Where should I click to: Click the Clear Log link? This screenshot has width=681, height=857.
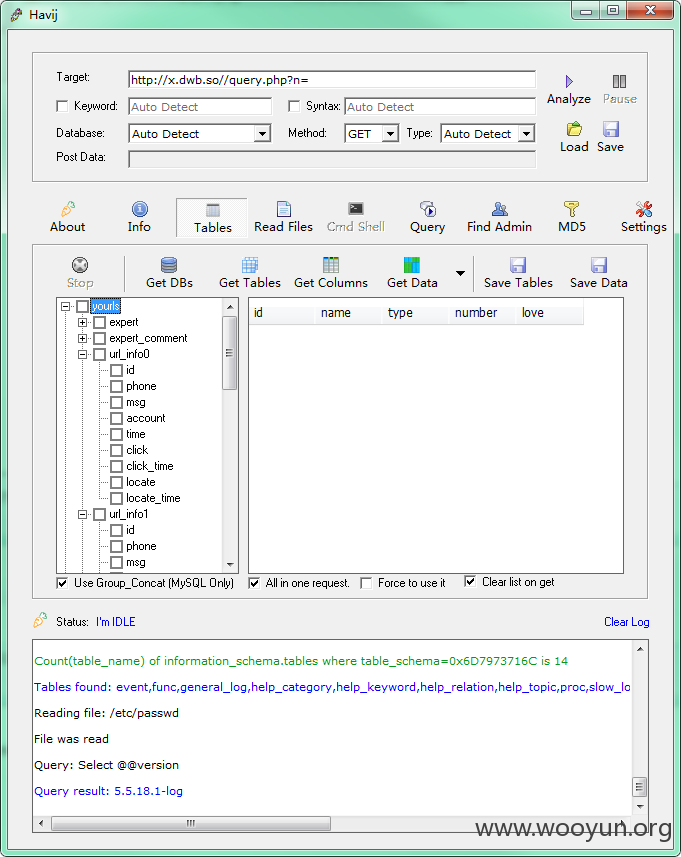[626, 622]
